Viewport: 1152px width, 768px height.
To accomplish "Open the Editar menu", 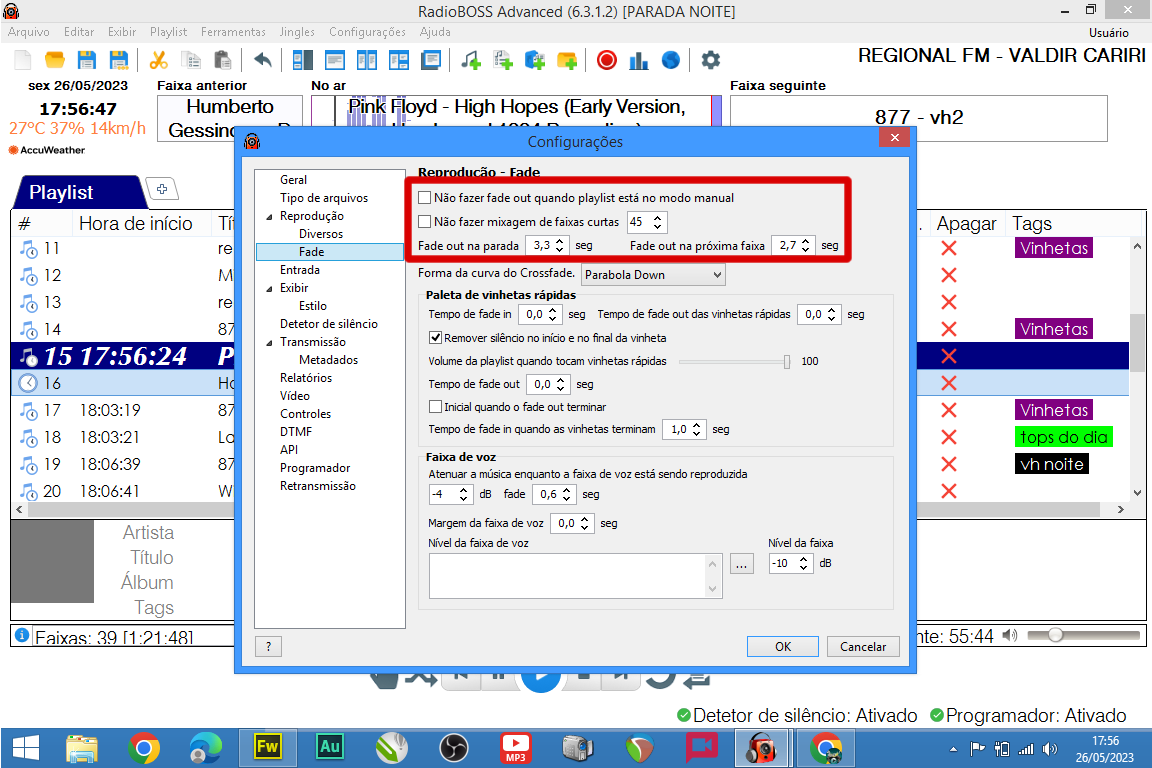I will pyautogui.click(x=79, y=32).
